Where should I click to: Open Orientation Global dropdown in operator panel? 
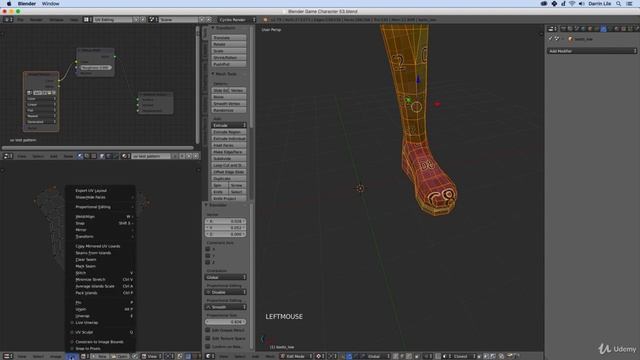tap(226, 277)
